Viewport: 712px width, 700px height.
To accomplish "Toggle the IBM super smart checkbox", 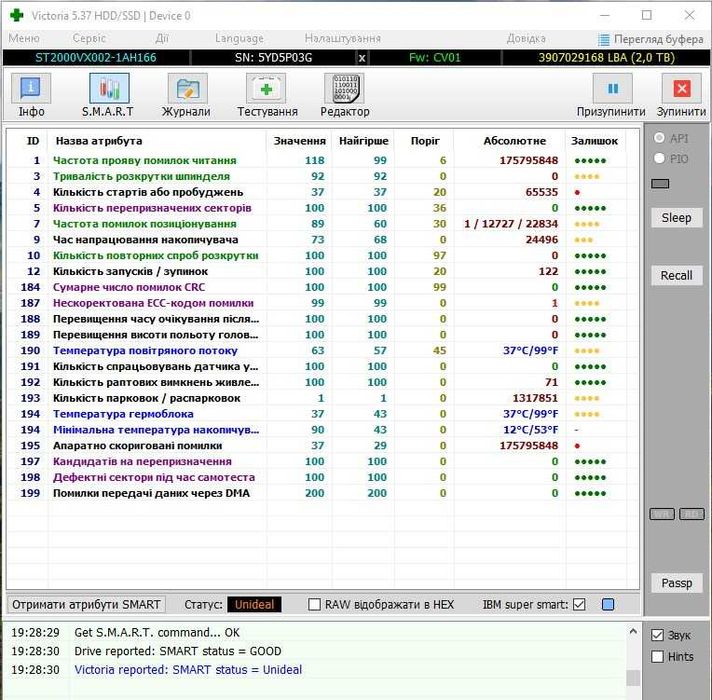I will pyautogui.click(x=579, y=604).
